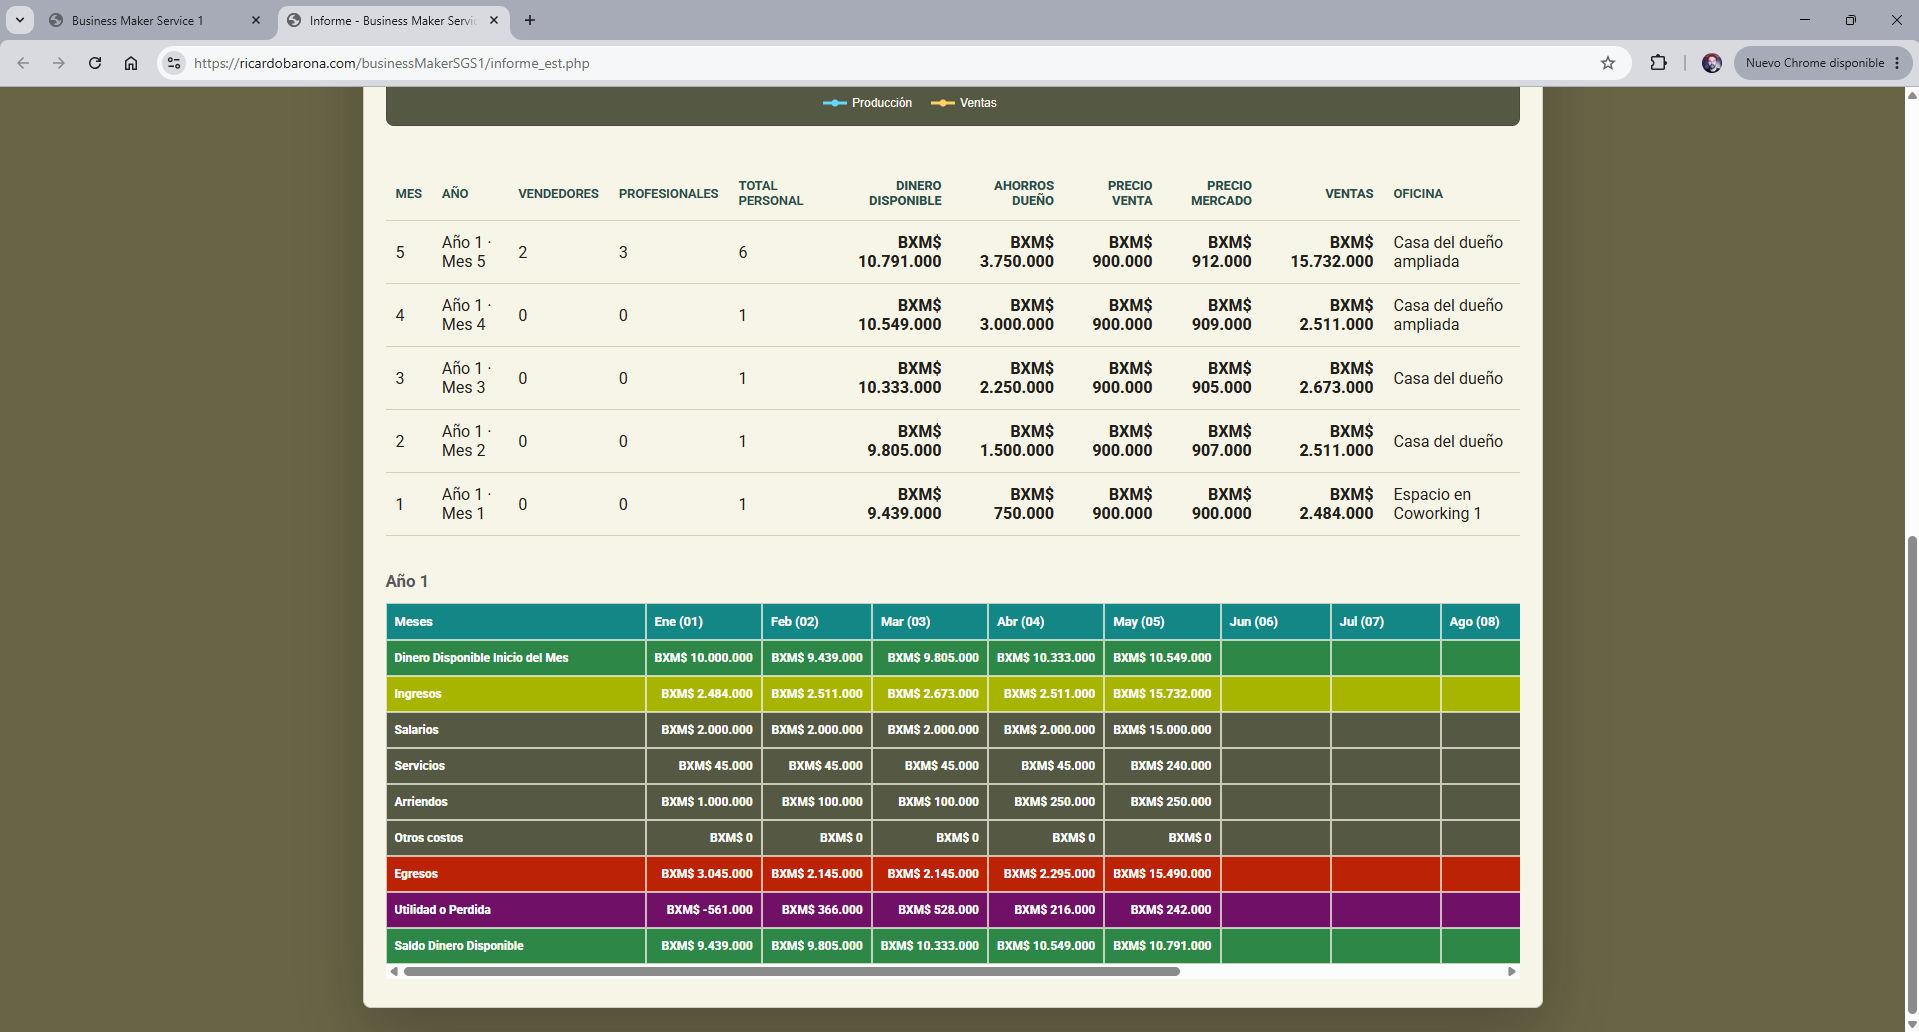Open a new browser tab

coord(530,20)
